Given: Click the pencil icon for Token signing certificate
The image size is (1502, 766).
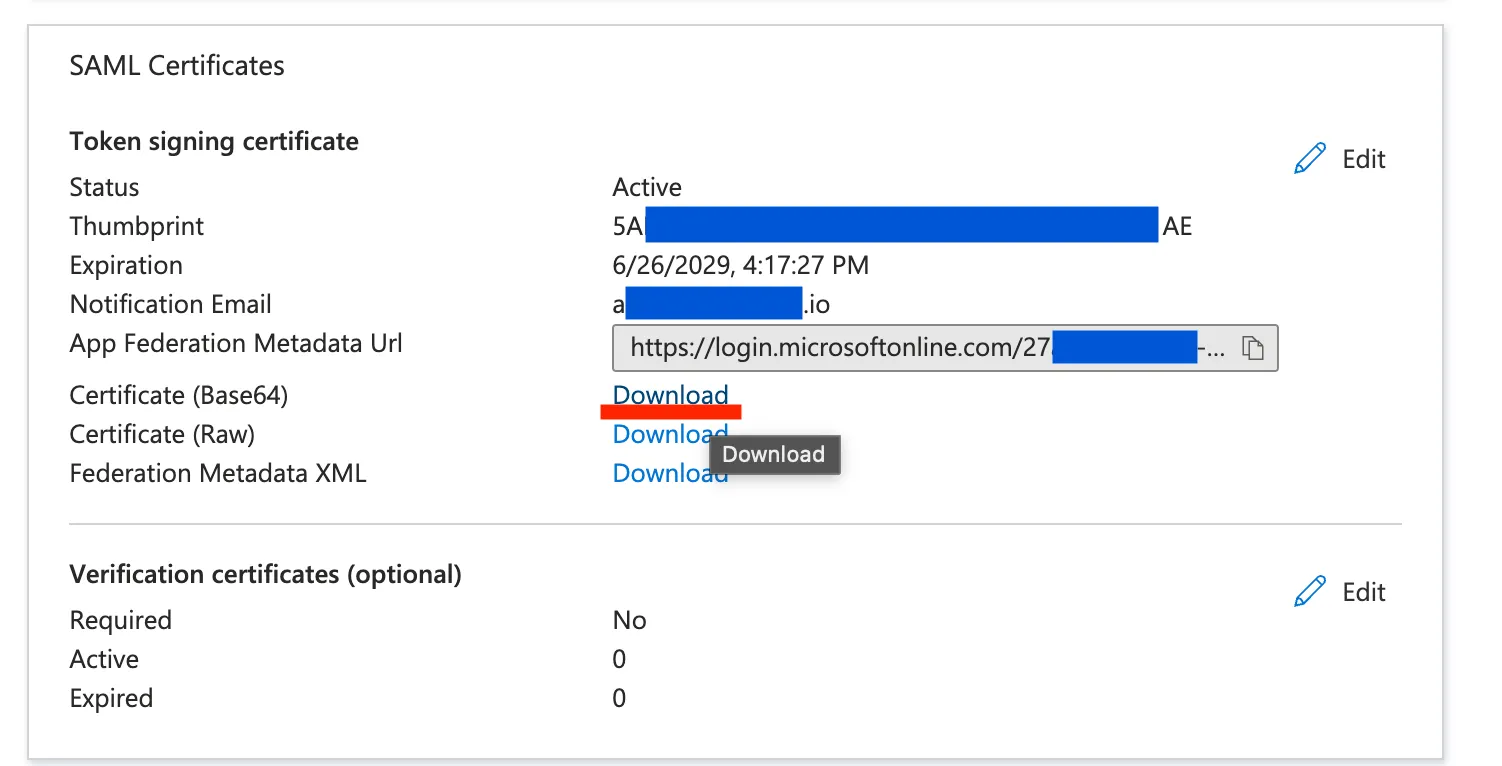Looking at the screenshot, I should 1309,159.
